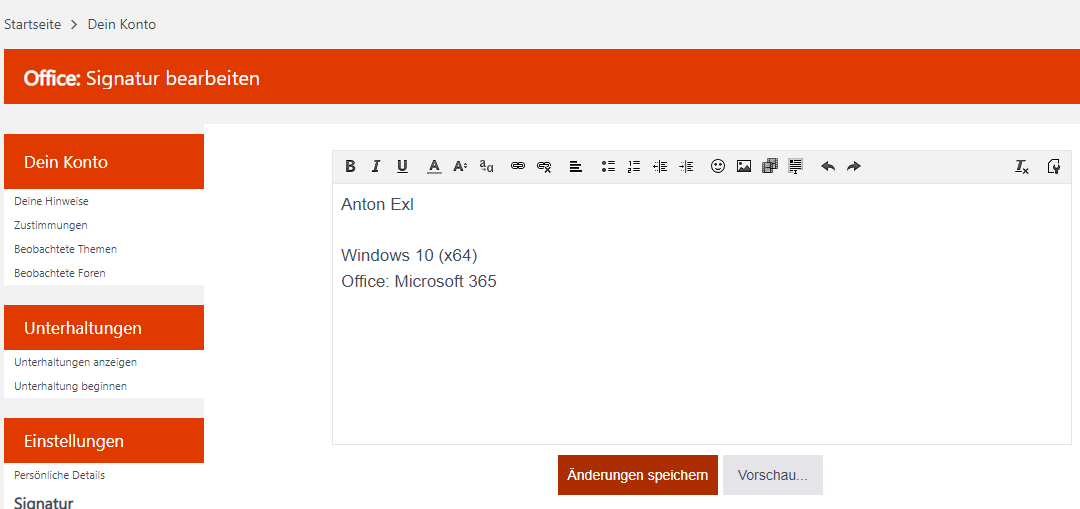
Task: Open Zustimmungen in sidebar
Action: pos(51,225)
